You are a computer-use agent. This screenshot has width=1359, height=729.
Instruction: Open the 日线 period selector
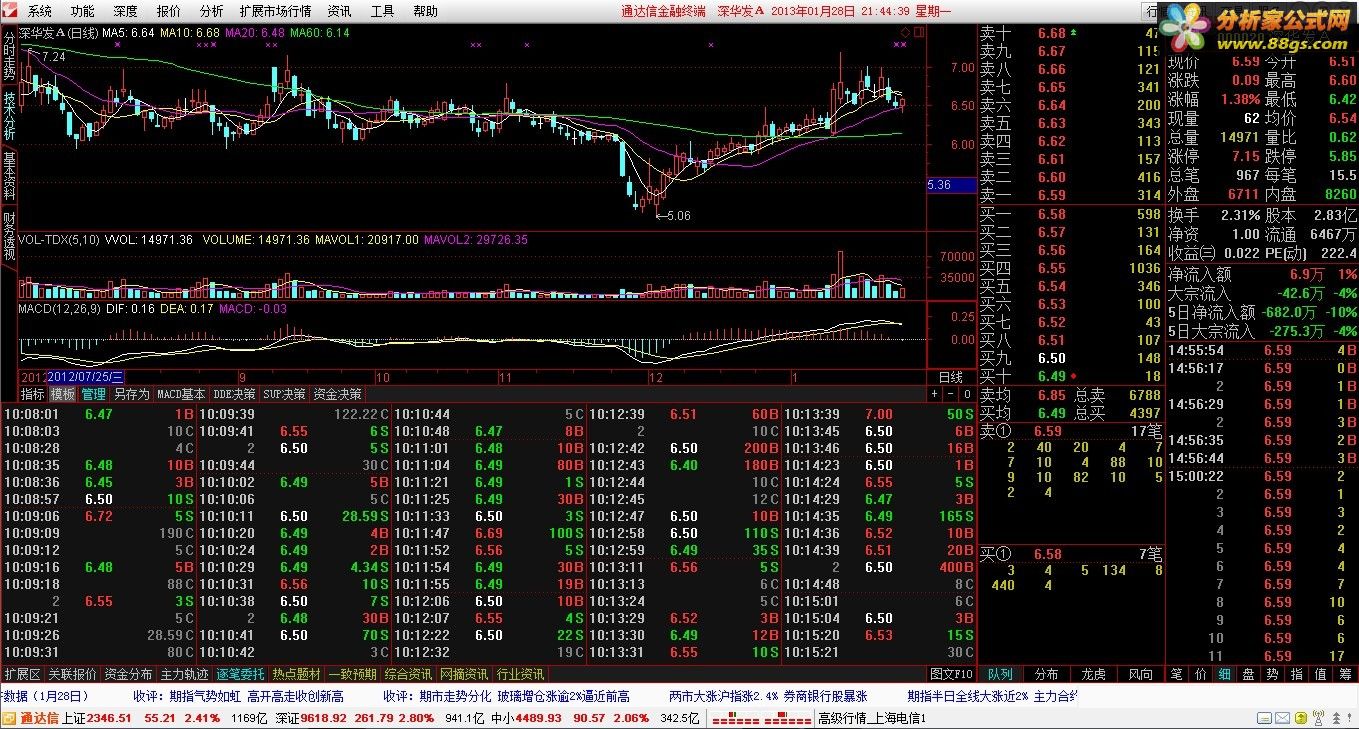pos(950,377)
